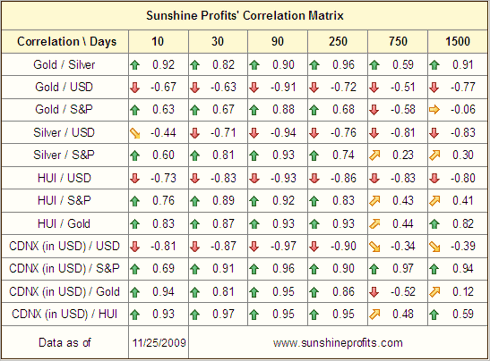Viewport: 490px width, 361px height.
Task: Click the yellow diagonal-up arrow for HUI / Gold 750-day
Action: tap(375, 224)
